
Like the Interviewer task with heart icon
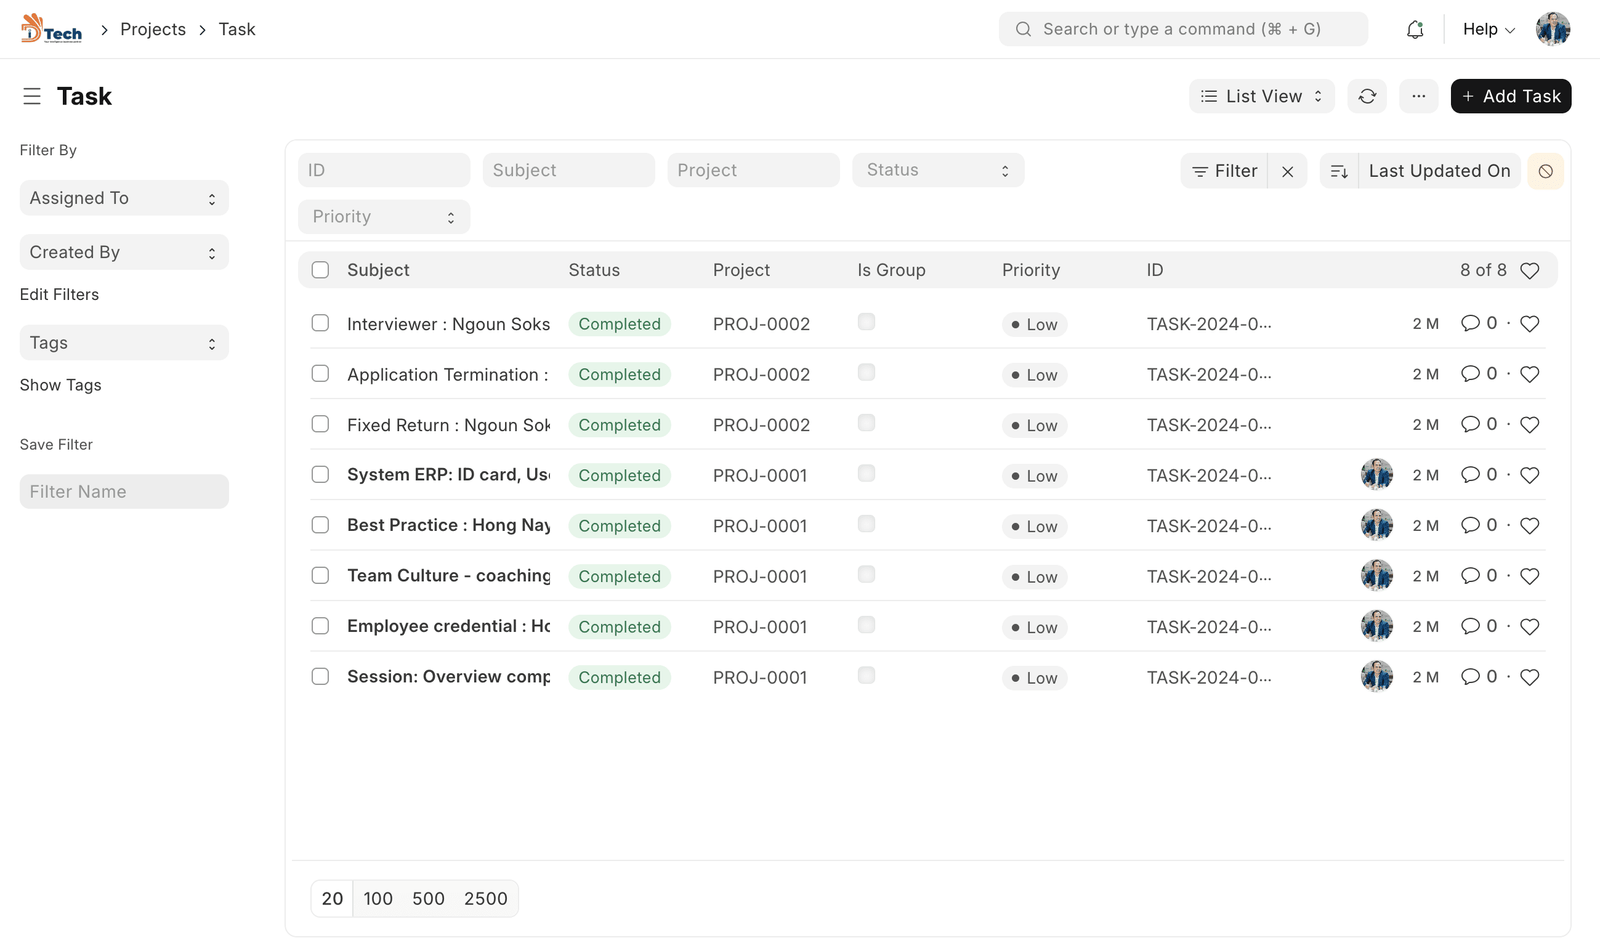click(x=1529, y=324)
